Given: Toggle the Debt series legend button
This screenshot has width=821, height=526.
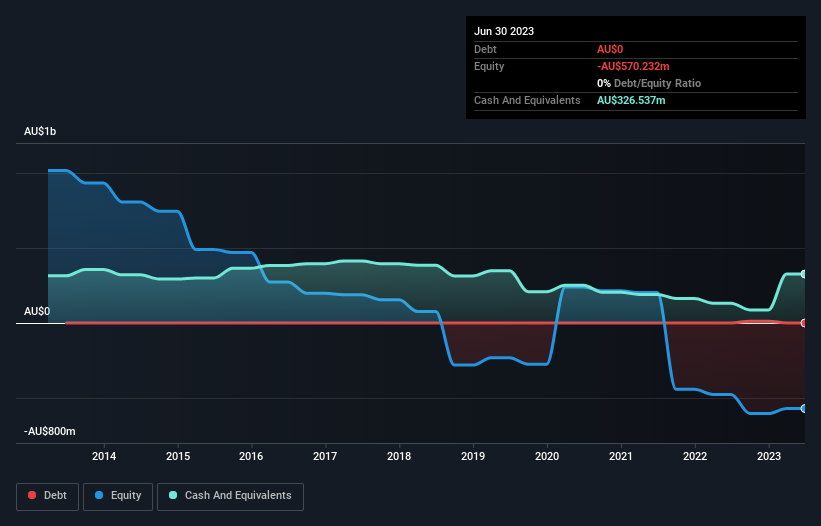Looking at the screenshot, I should click(x=47, y=496).
